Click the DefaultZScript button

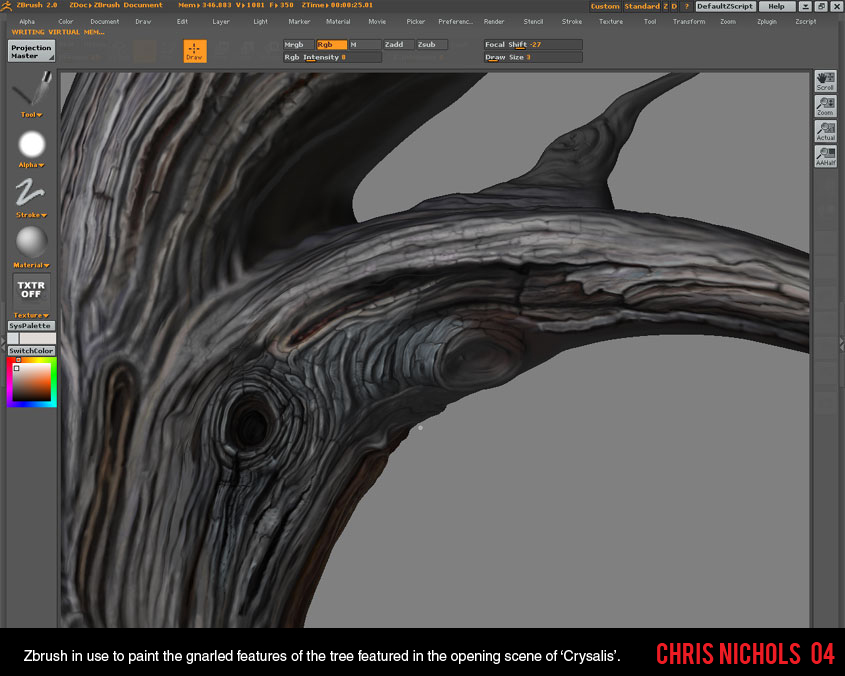click(x=725, y=6)
